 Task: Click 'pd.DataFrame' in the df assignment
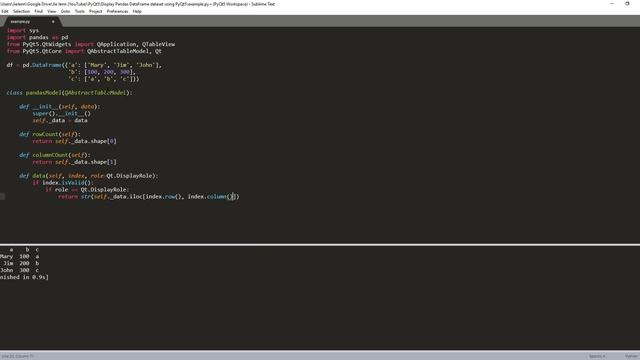click(42, 65)
